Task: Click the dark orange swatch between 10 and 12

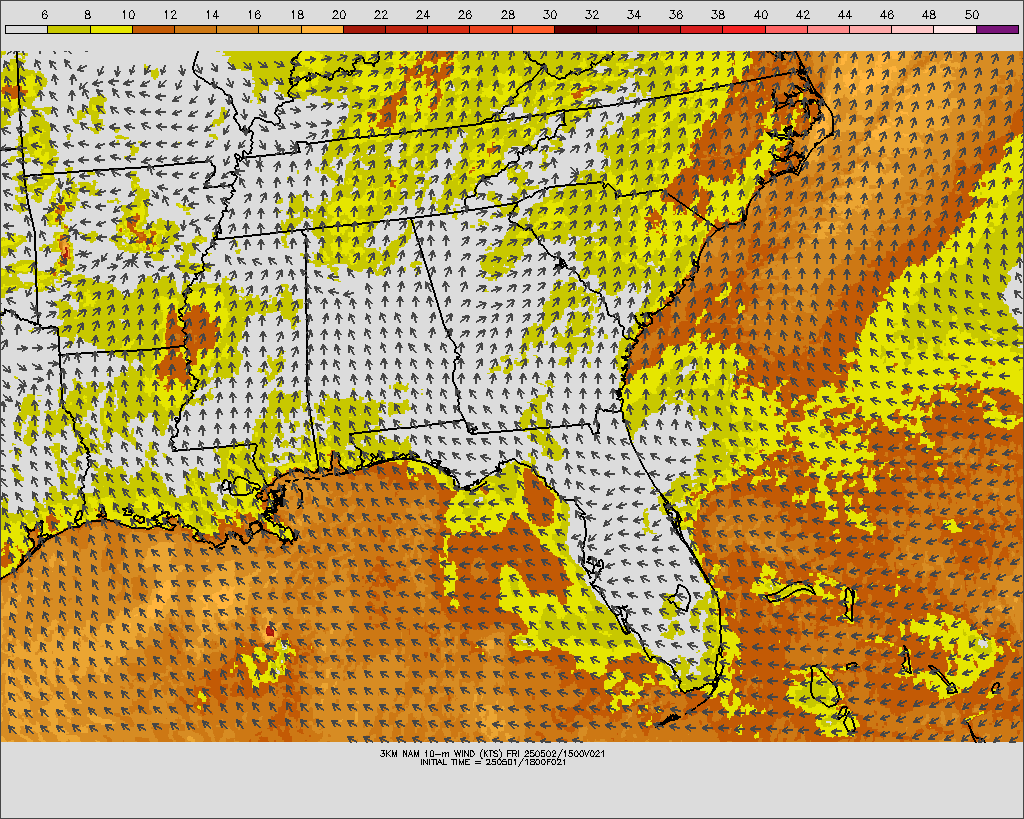Action: [153, 29]
